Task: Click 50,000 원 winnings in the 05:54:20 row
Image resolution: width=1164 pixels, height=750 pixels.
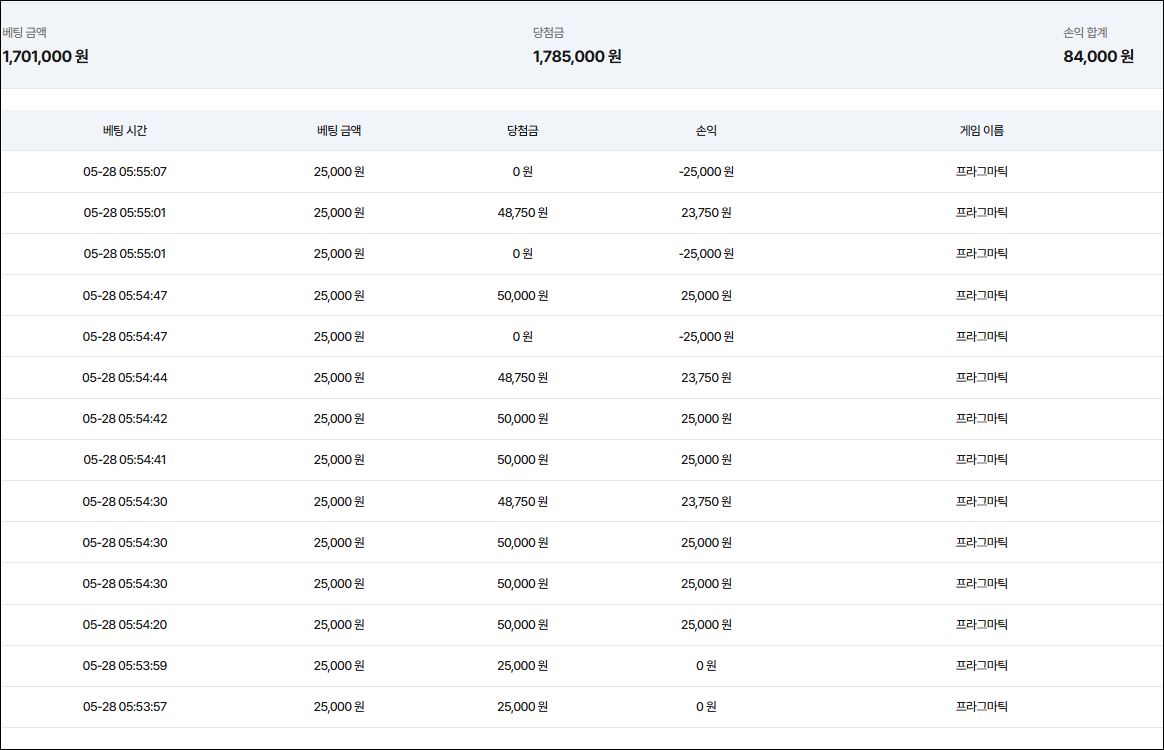Action: (523, 625)
